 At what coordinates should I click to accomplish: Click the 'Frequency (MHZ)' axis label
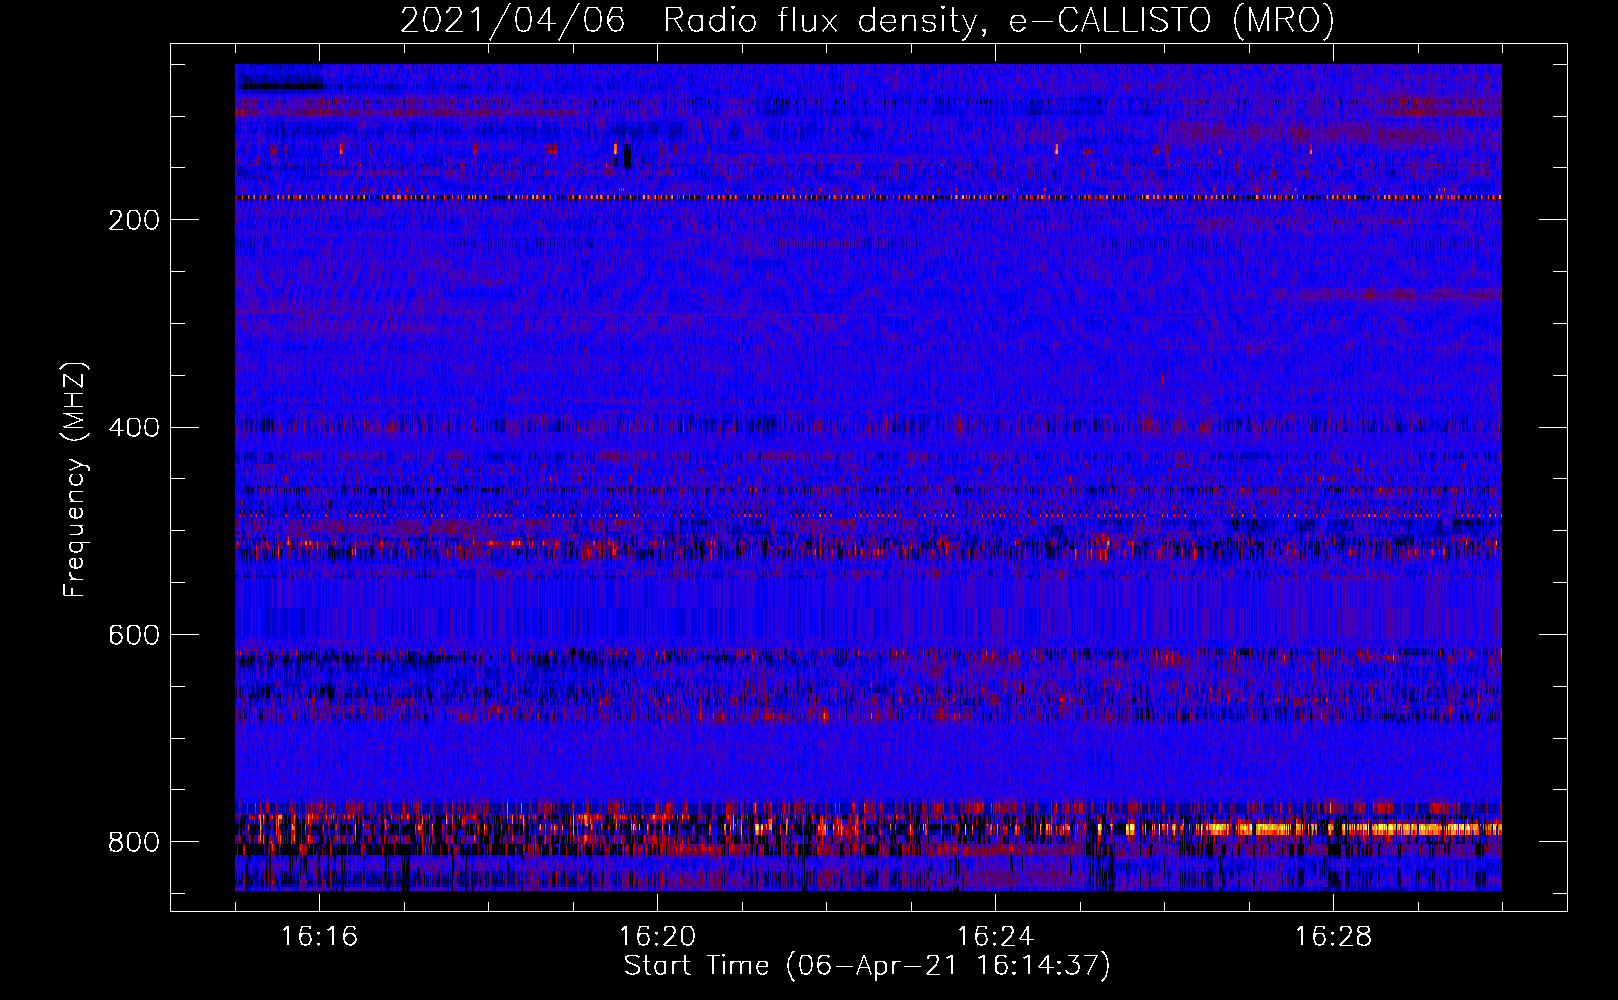75,479
